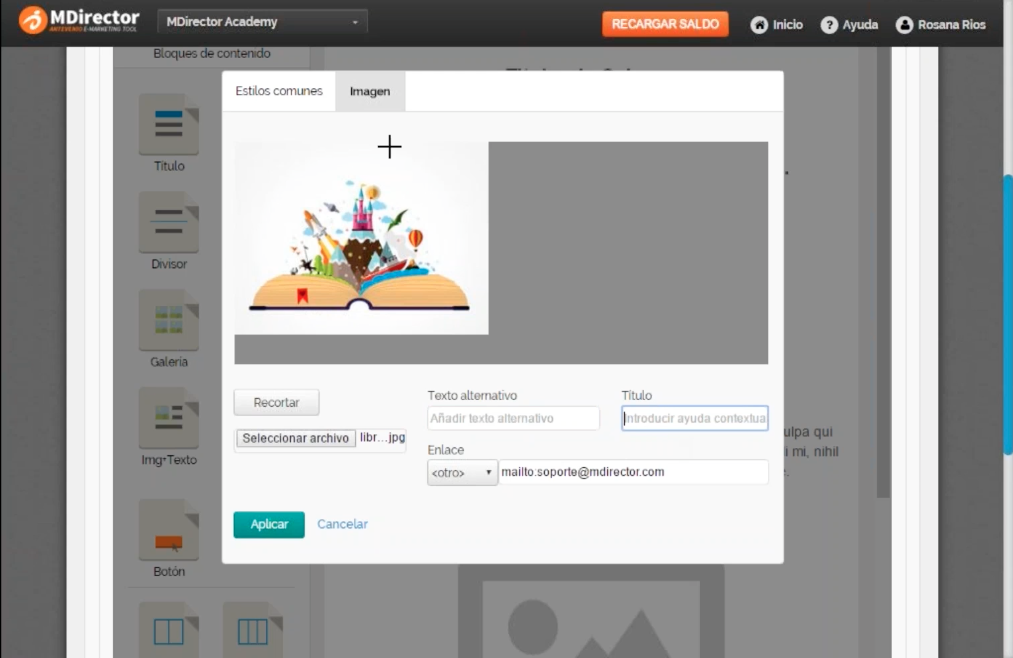
Task: Select the Img+Texto content block icon
Action: click(x=169, y=418)
